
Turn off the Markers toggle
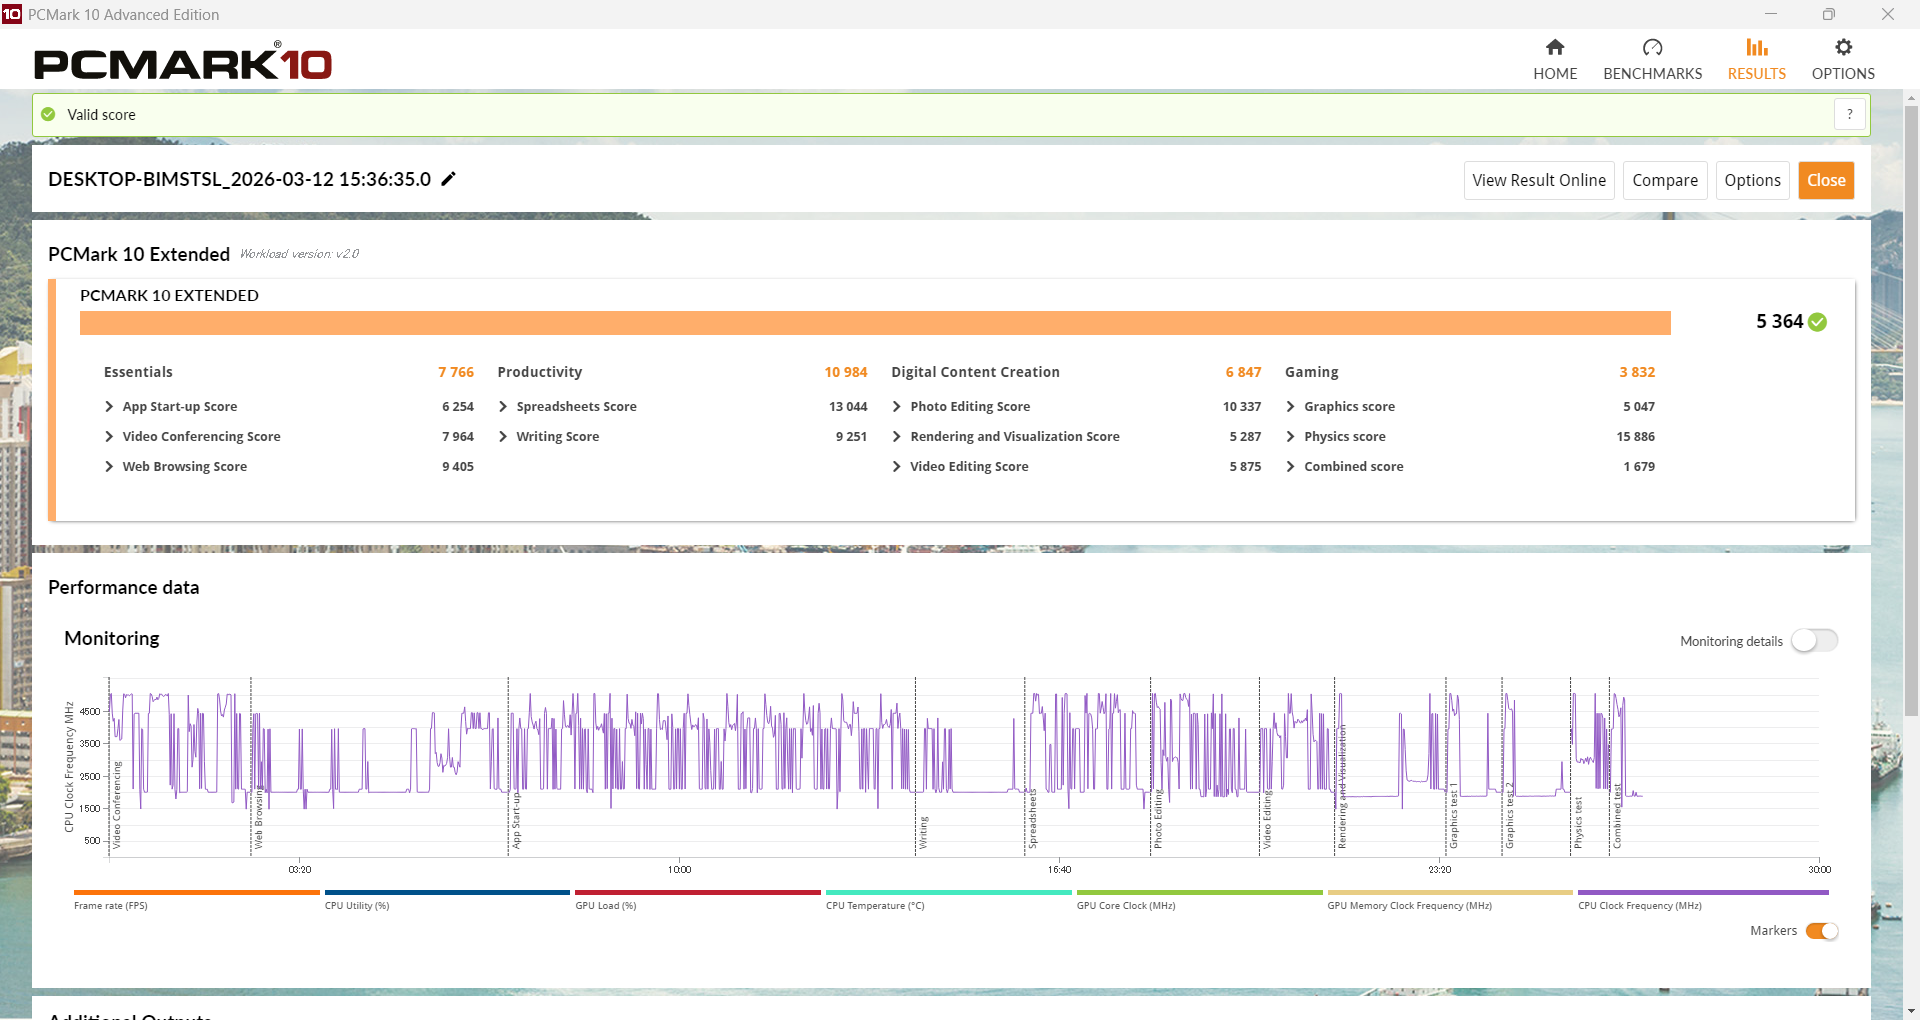pos(1821,931)
